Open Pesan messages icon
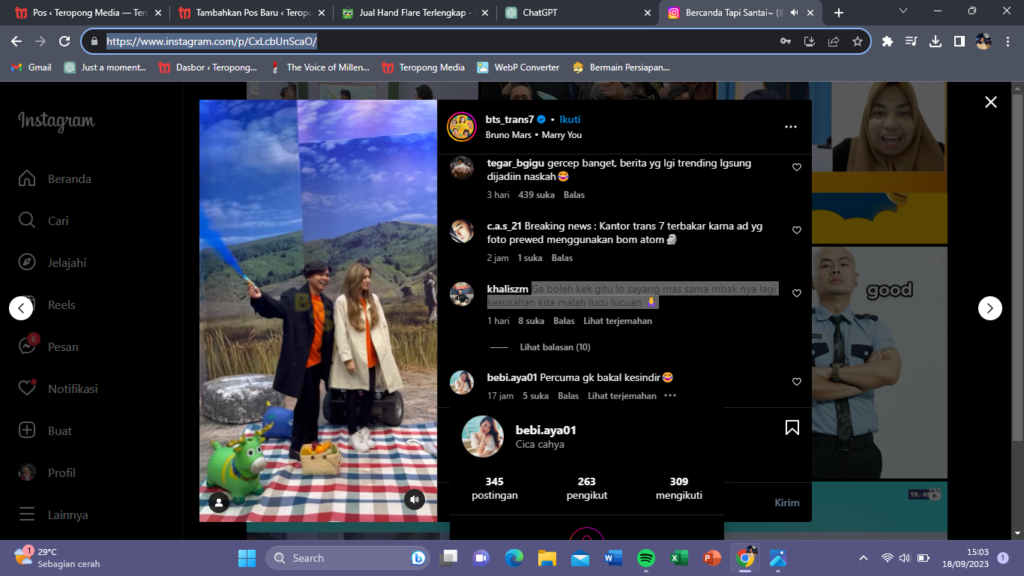 point(27,345)
